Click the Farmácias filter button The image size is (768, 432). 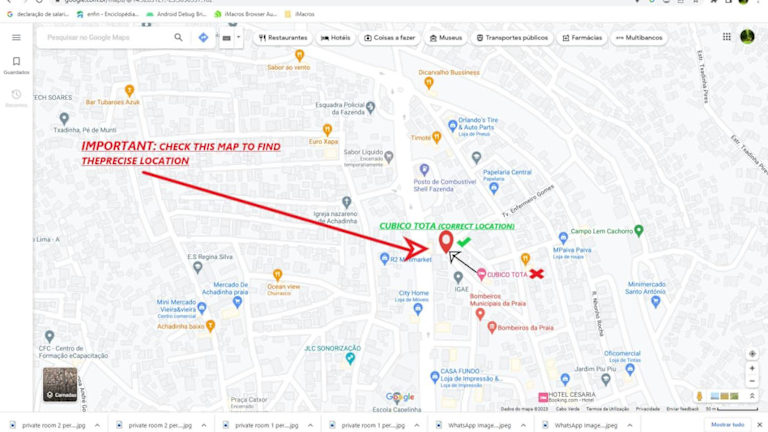(x=582, y=38)
